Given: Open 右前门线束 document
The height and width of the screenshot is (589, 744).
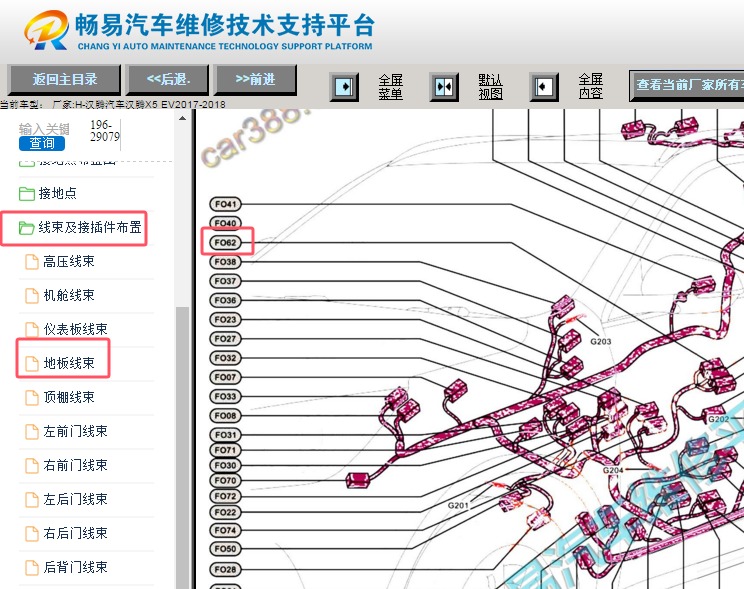Looking at the screenshot, I should pos(75,466).
